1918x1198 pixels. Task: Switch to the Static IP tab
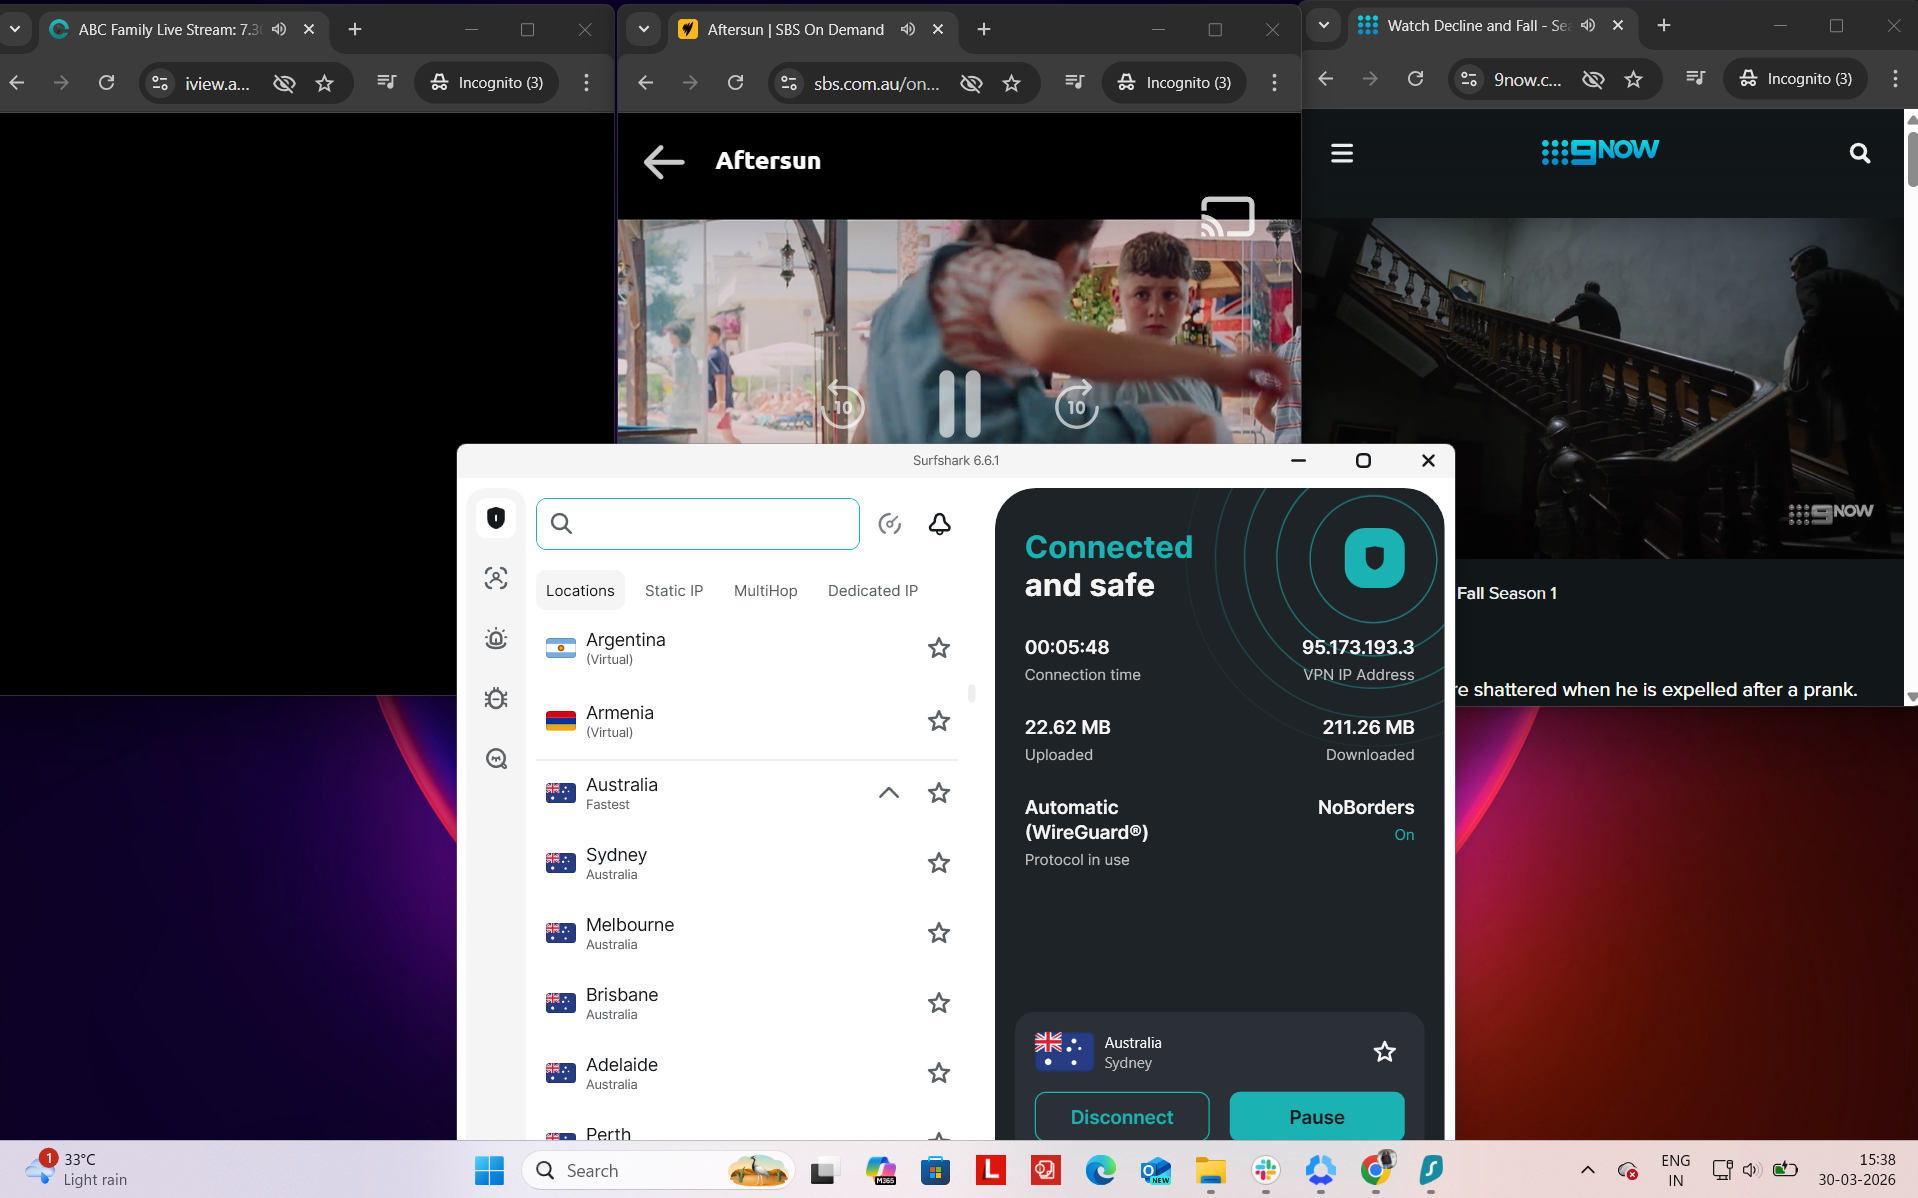673,590
